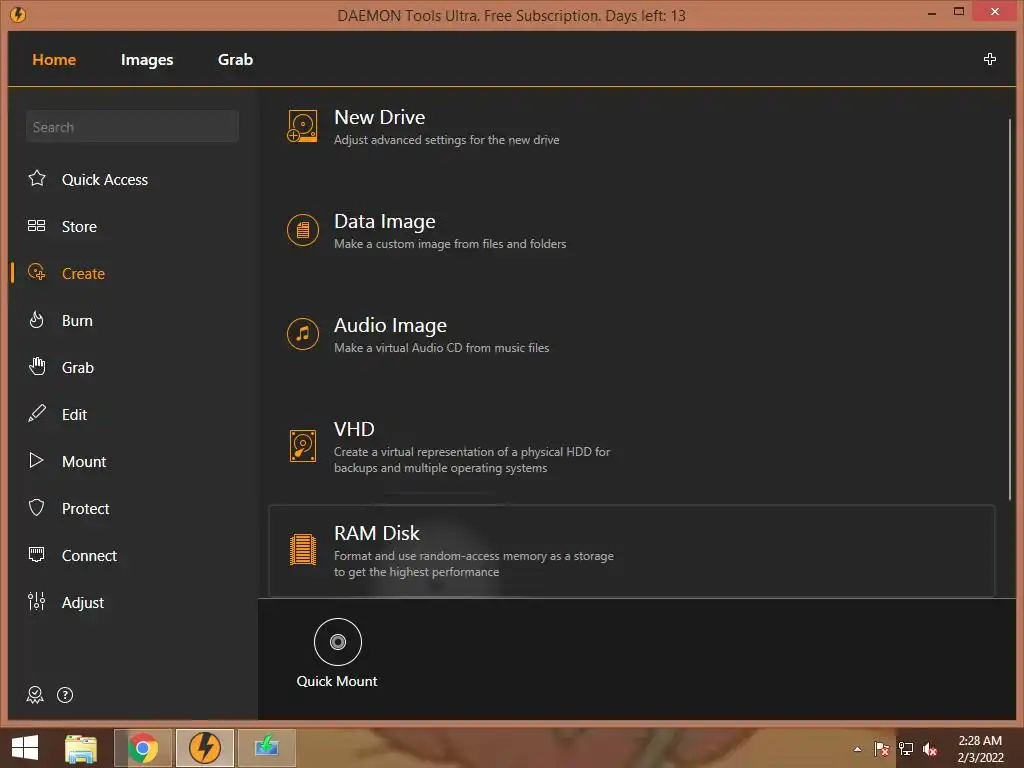
Task: Go to the Mount section label
Action: 84,462
